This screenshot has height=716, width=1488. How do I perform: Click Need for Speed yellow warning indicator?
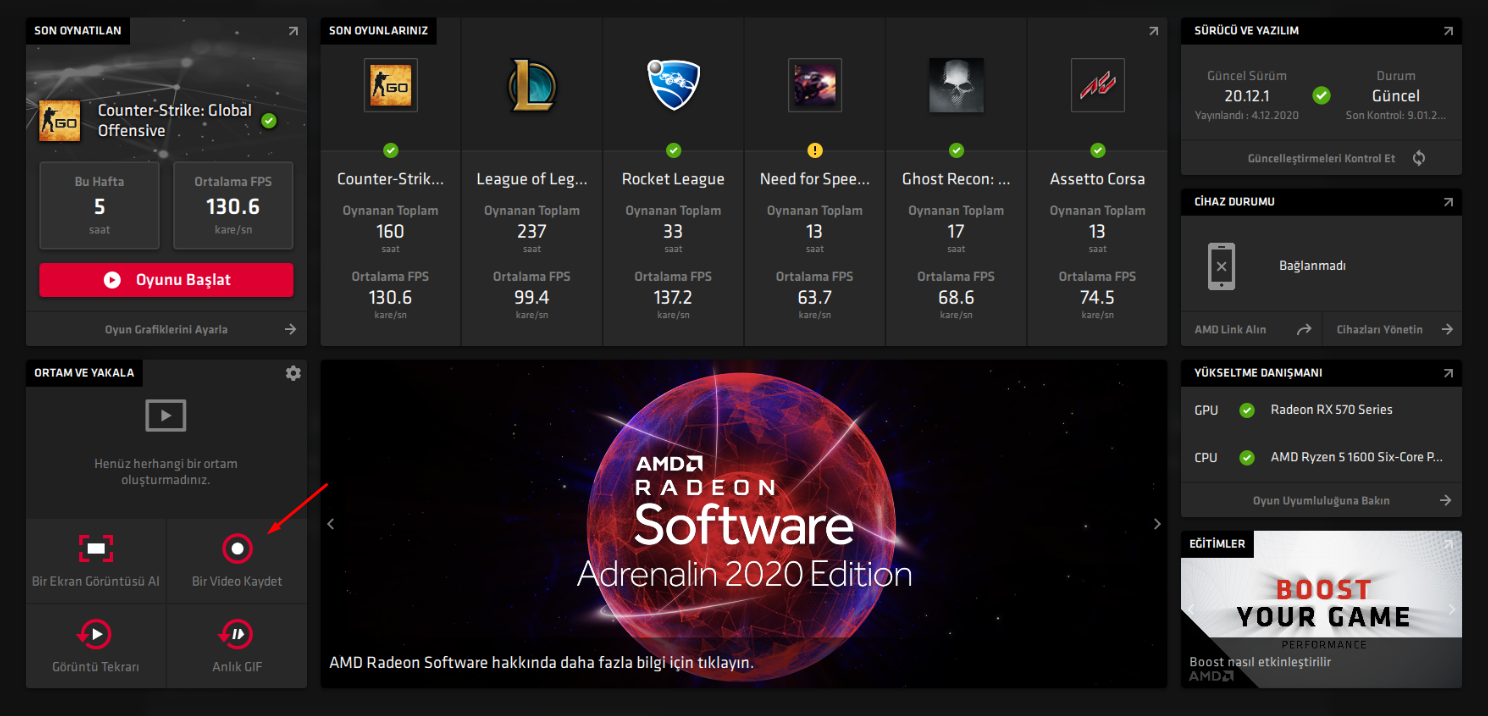(x=815, y=151)
